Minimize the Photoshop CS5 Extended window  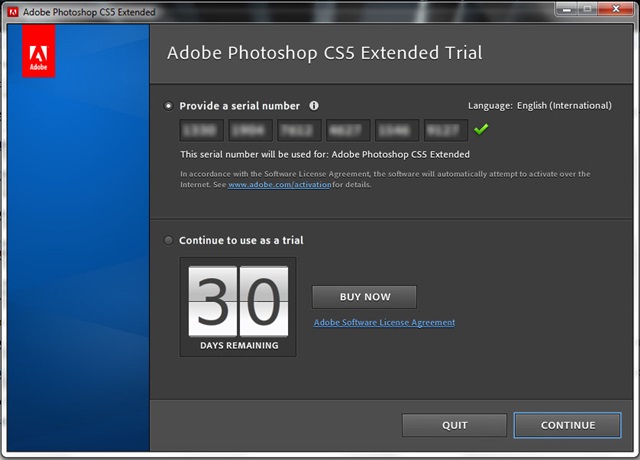tap(567, 9)
